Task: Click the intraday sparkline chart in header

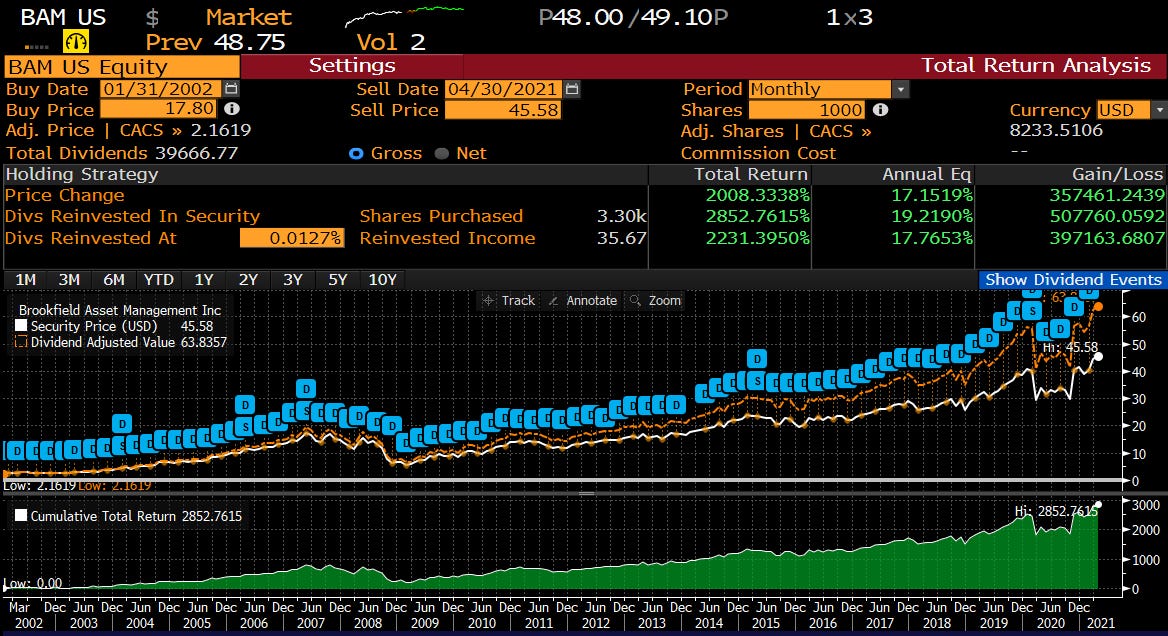Action: point(405,15)
